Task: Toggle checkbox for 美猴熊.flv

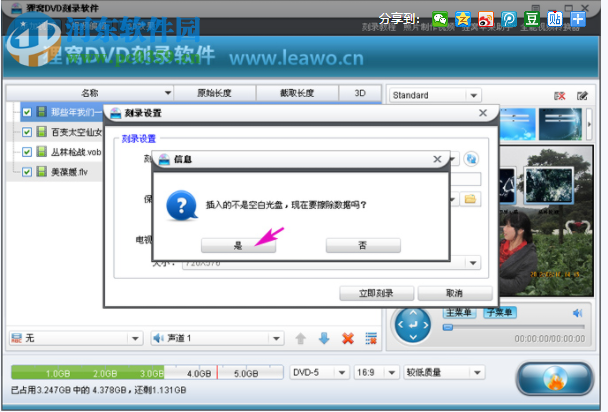Action: point(27,172)
